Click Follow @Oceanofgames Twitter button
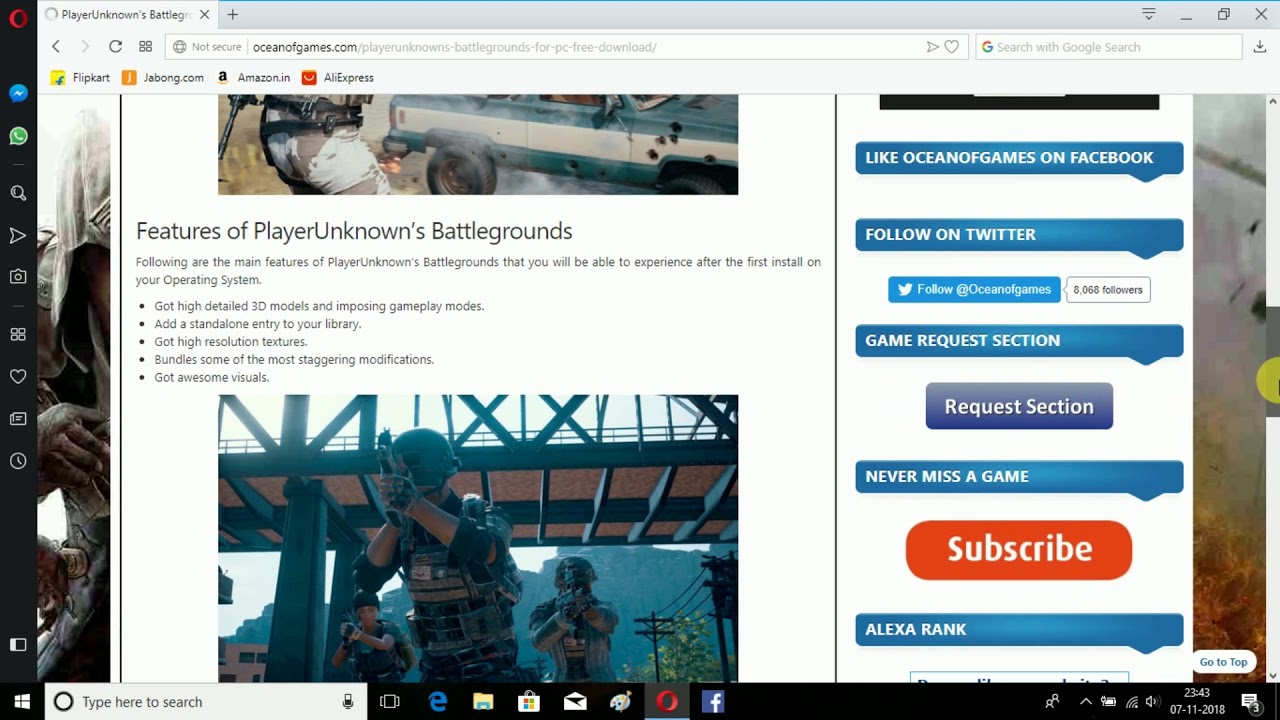 (974, 289)
